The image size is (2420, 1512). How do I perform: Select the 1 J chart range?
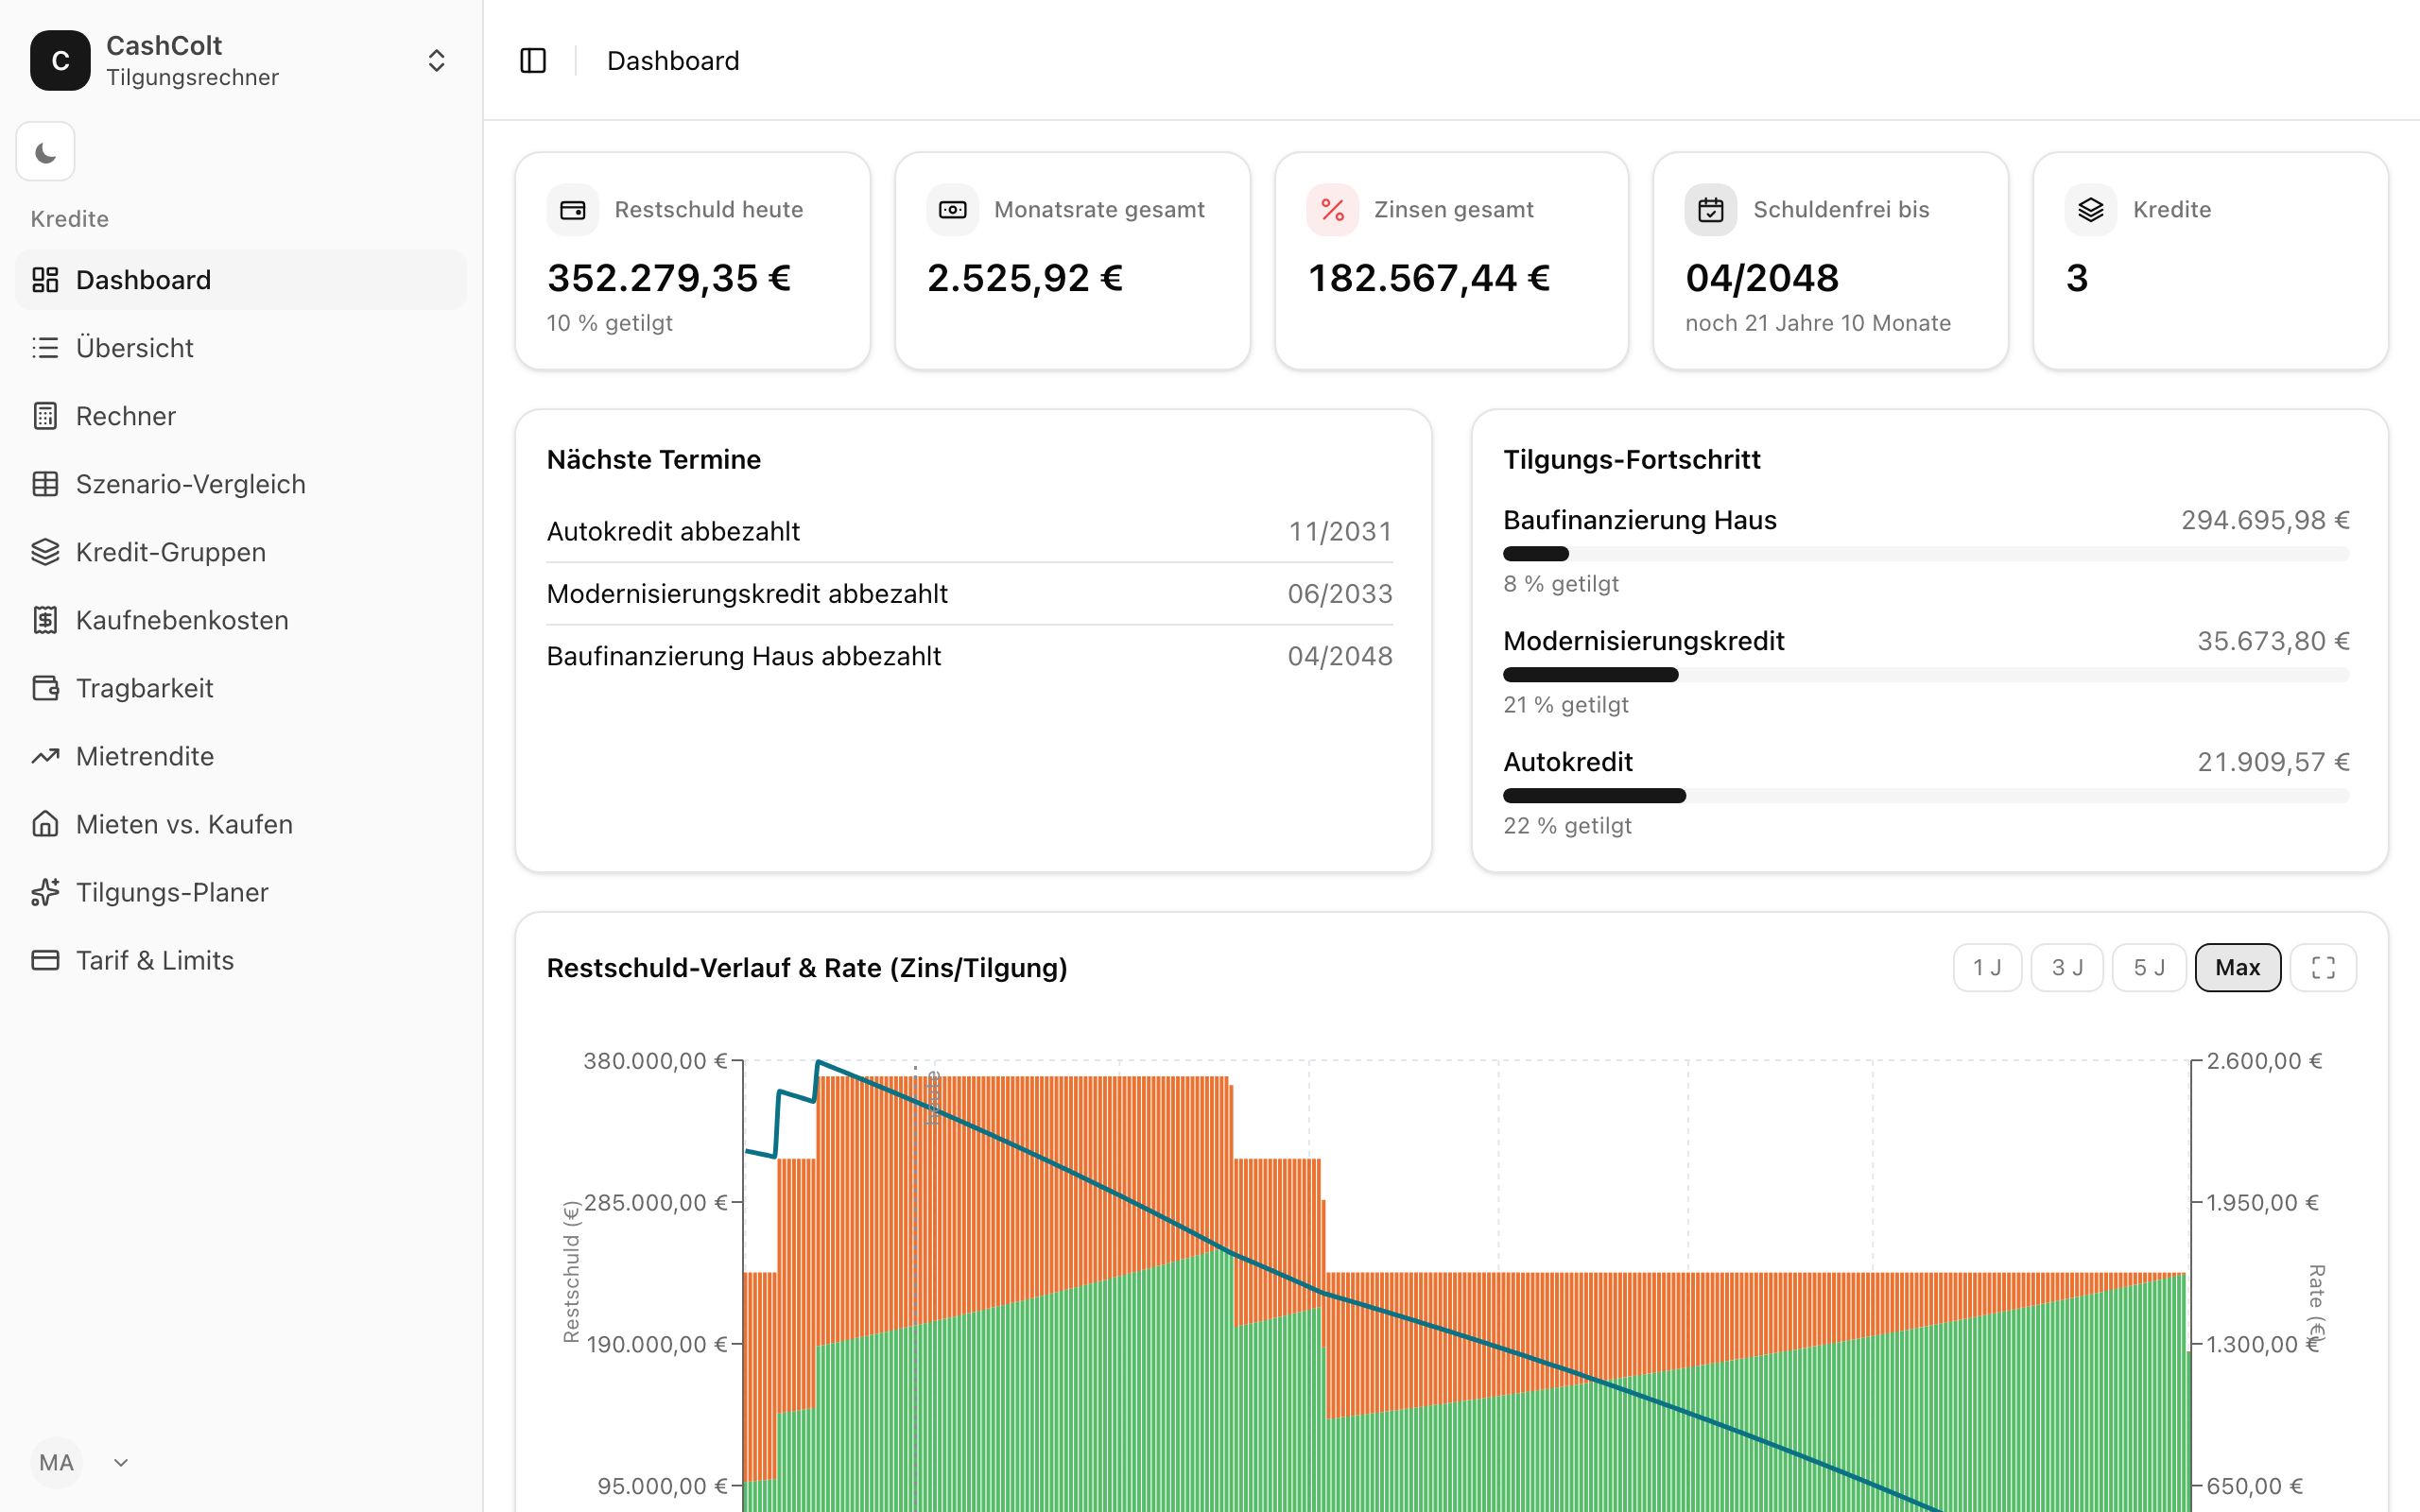pyautogui.click(x=1987, y=967)
